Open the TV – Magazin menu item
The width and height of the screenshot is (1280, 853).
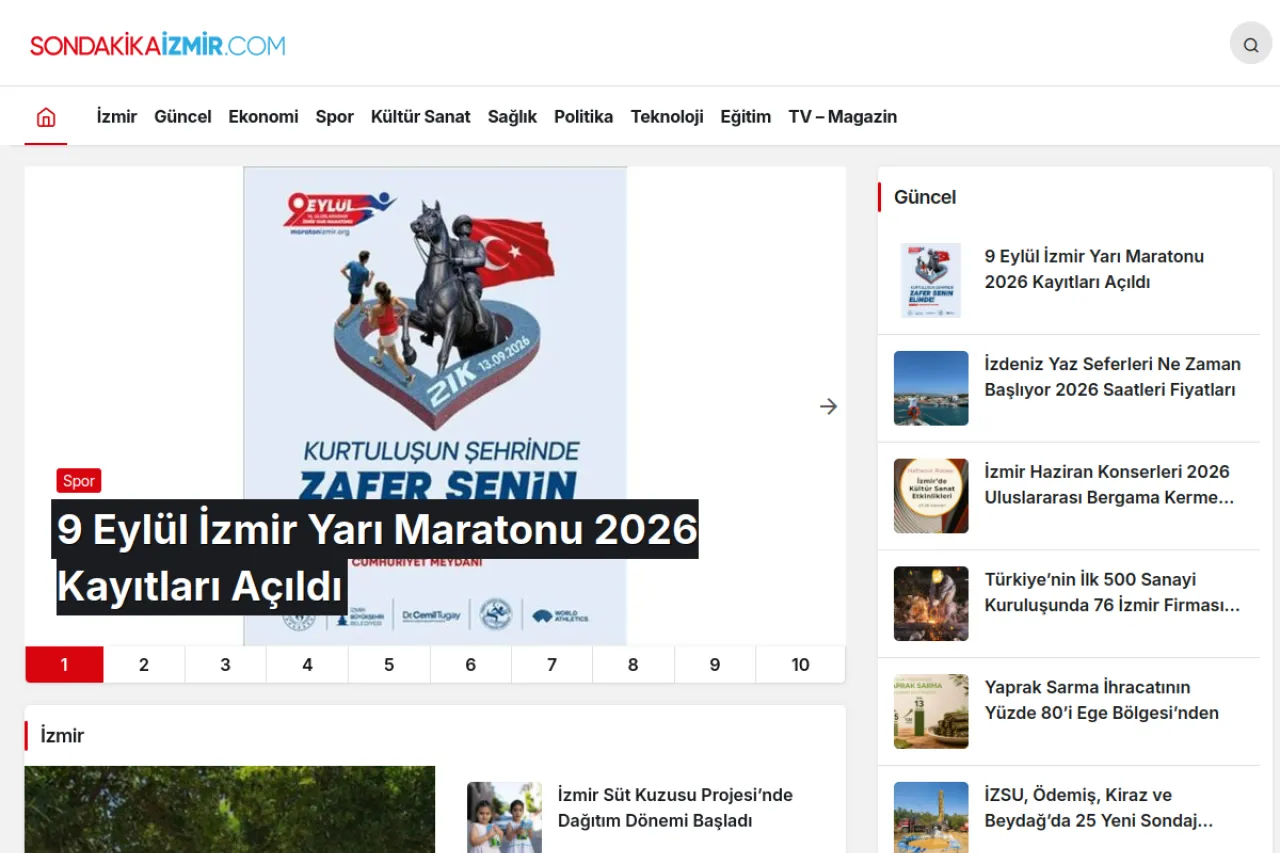842,116
